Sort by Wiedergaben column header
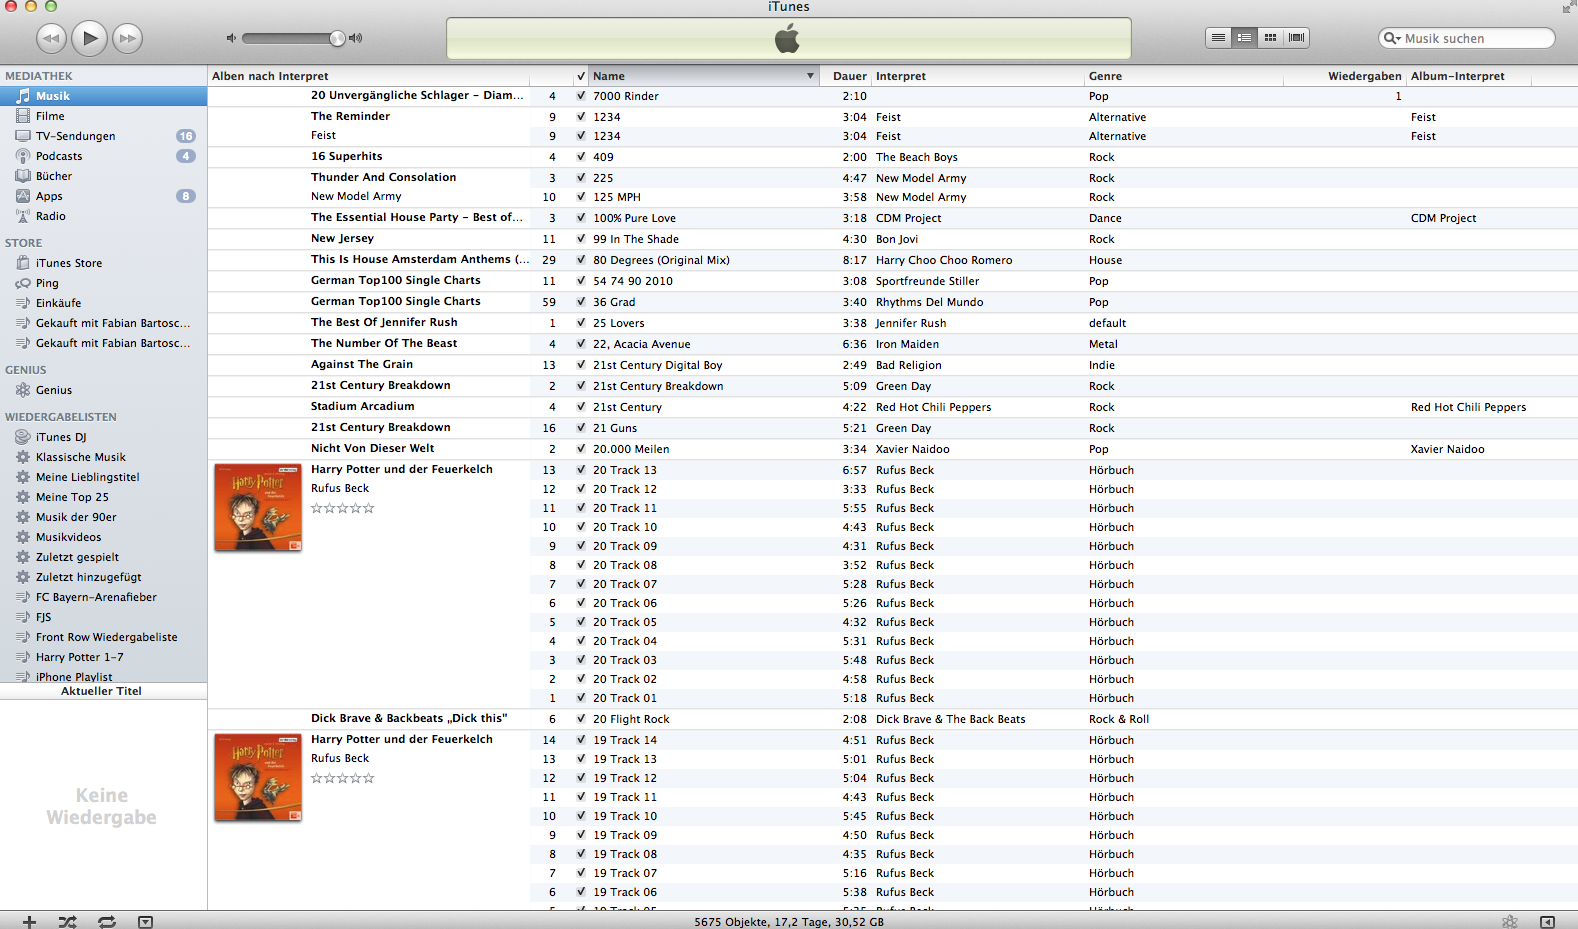Image resolution: width=1578 pixels, height=929 pixels. [x=1345, y=76]
